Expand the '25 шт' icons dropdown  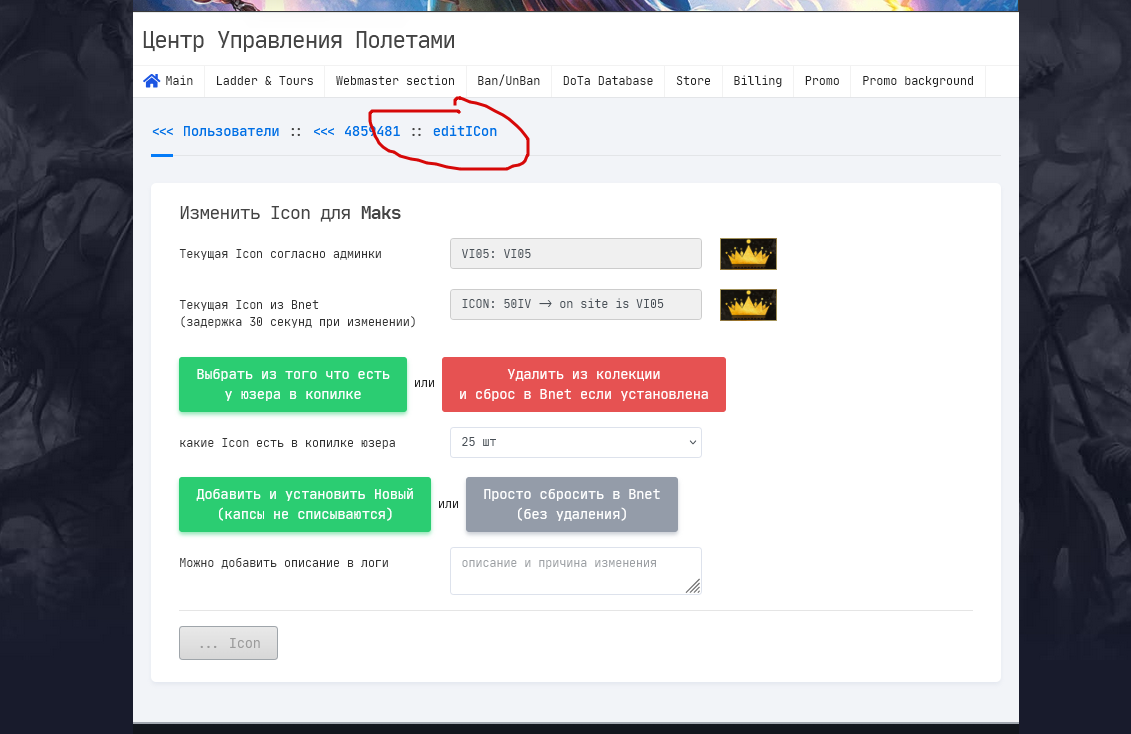(576, 442)
